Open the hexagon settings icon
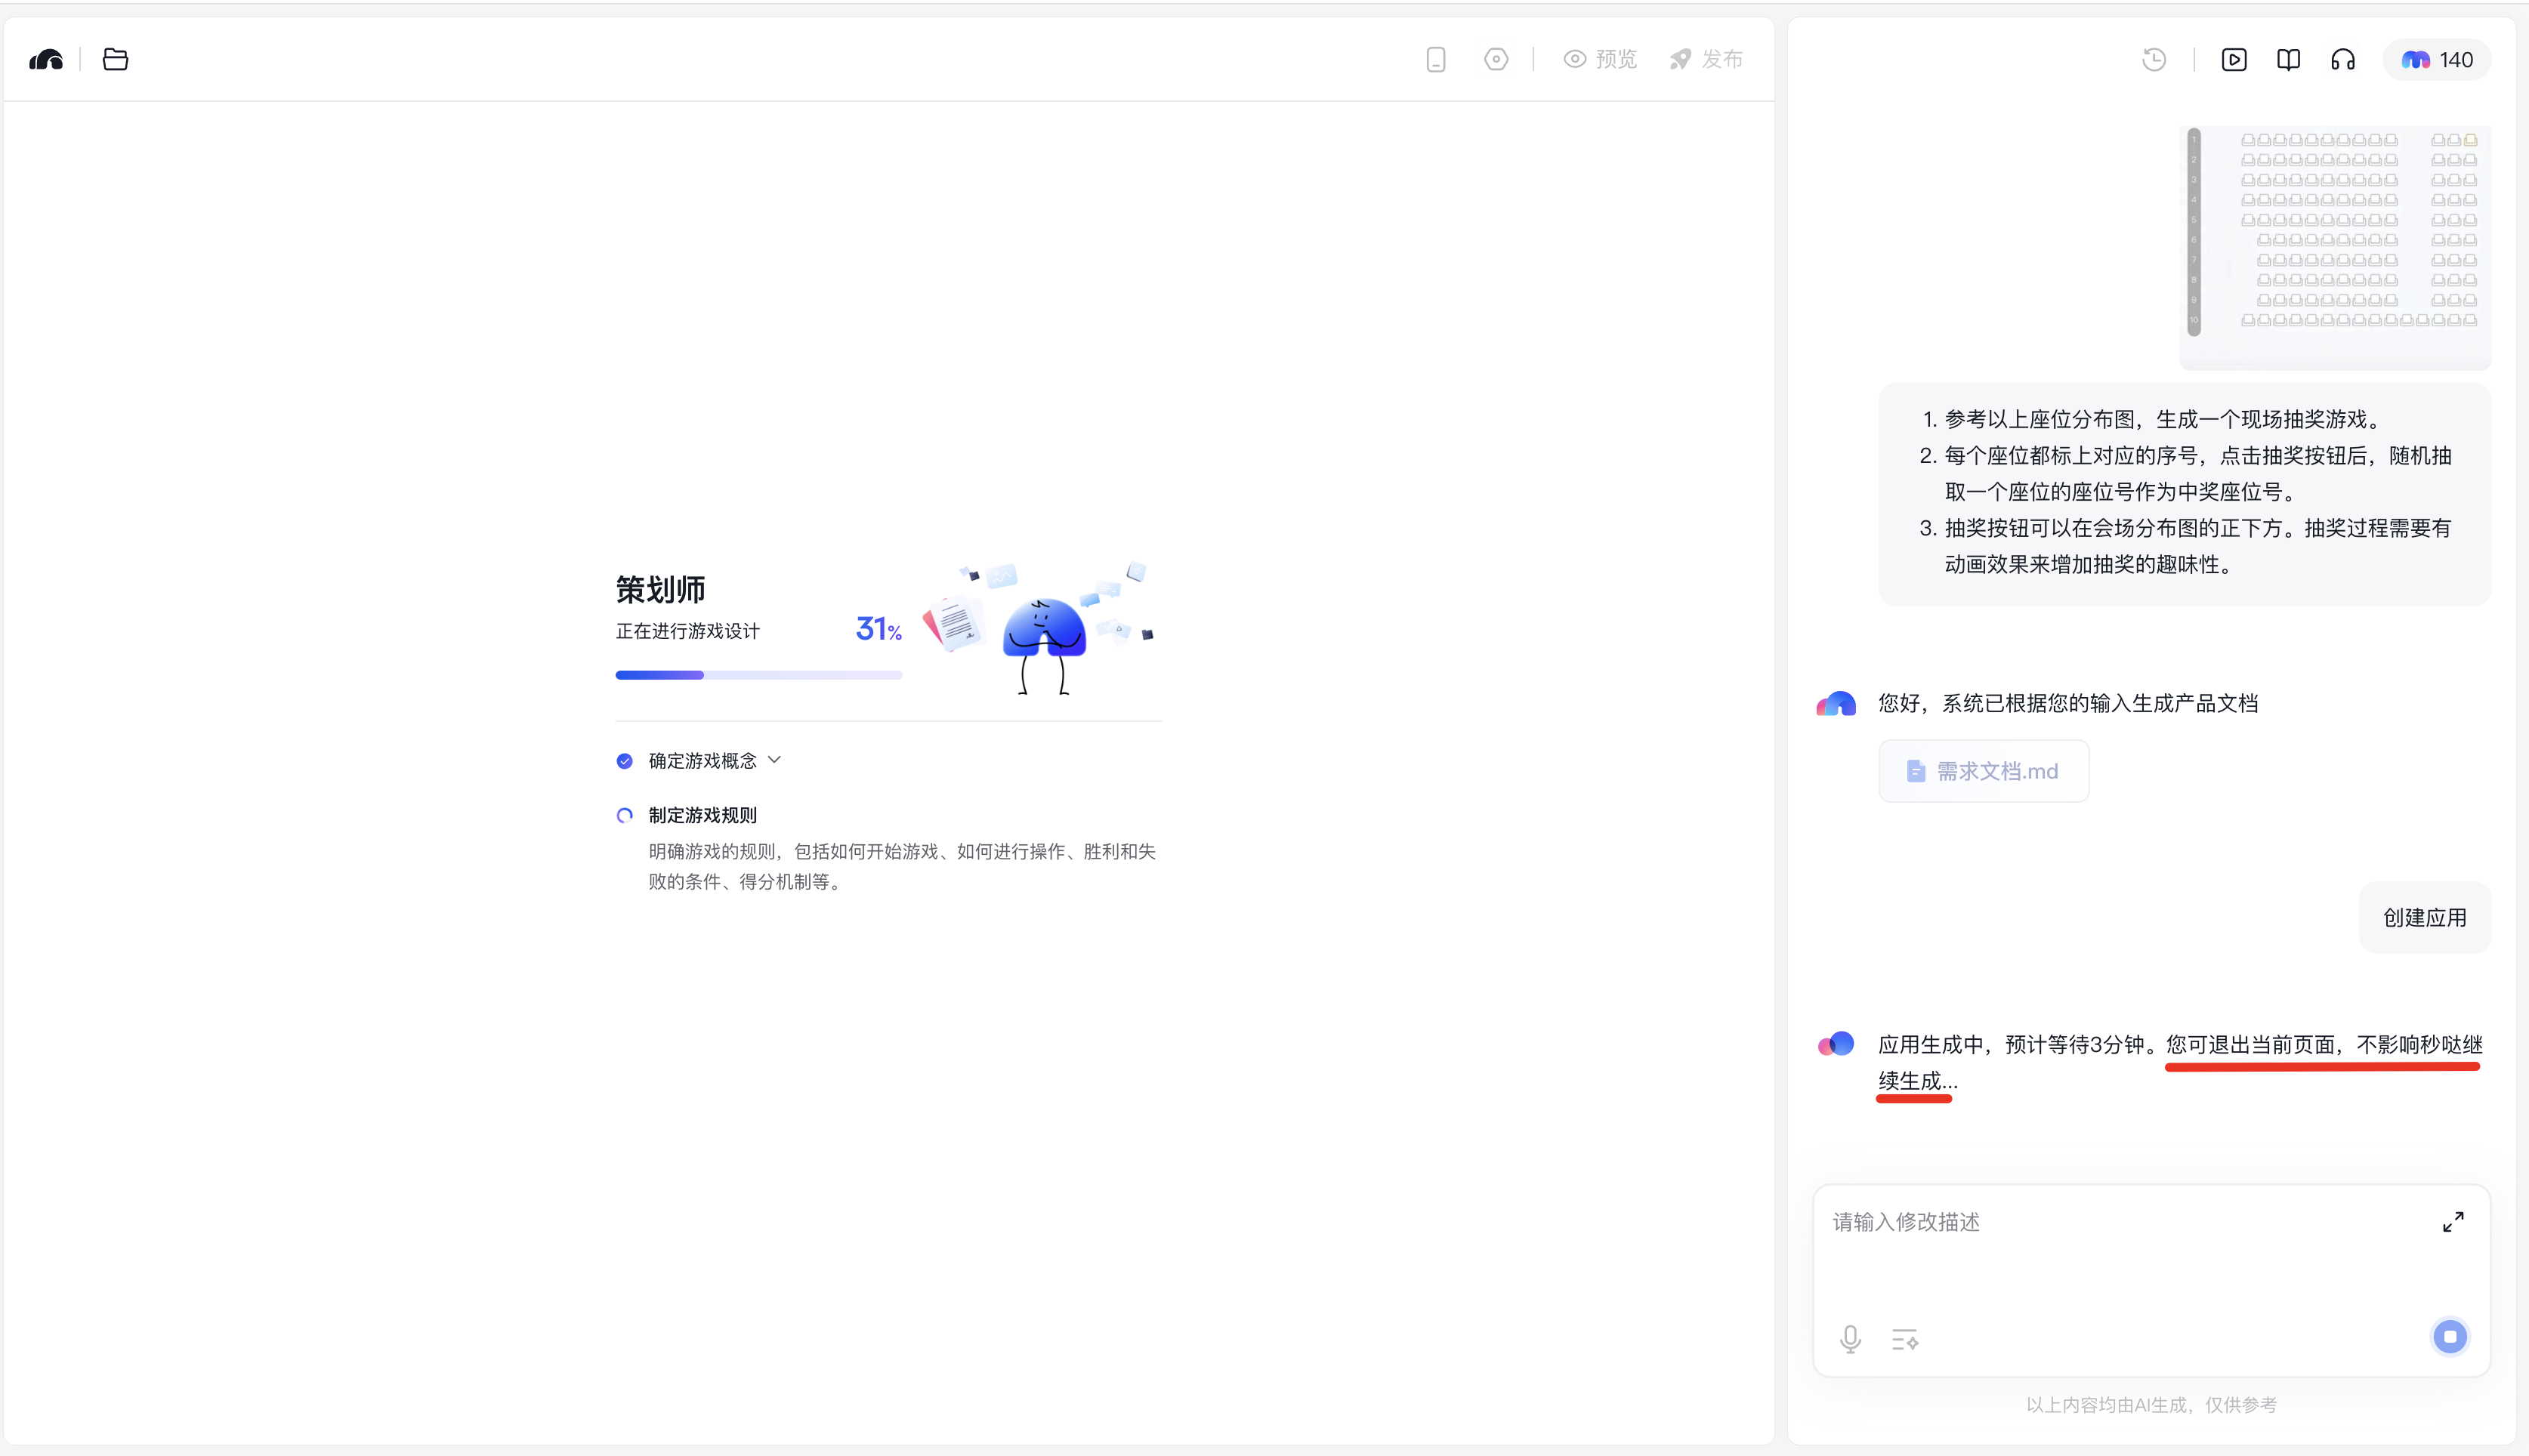This screenshot has height=1456, width=2529. [1496, 60]
